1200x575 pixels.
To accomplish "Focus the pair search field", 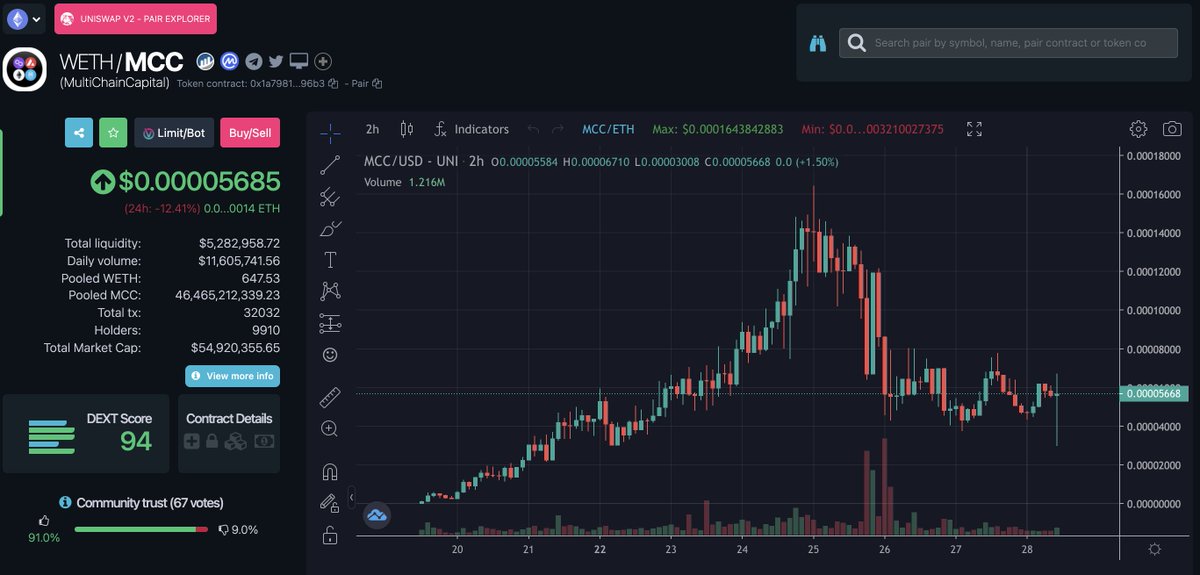I will [1008, 43].
